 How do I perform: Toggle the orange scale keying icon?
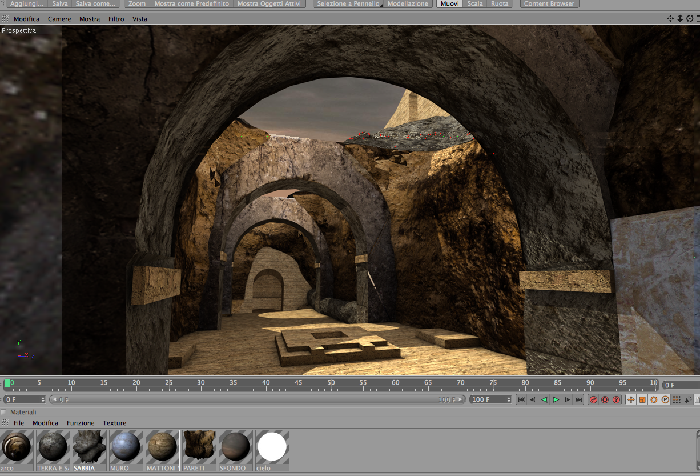[x=642, y=400]
